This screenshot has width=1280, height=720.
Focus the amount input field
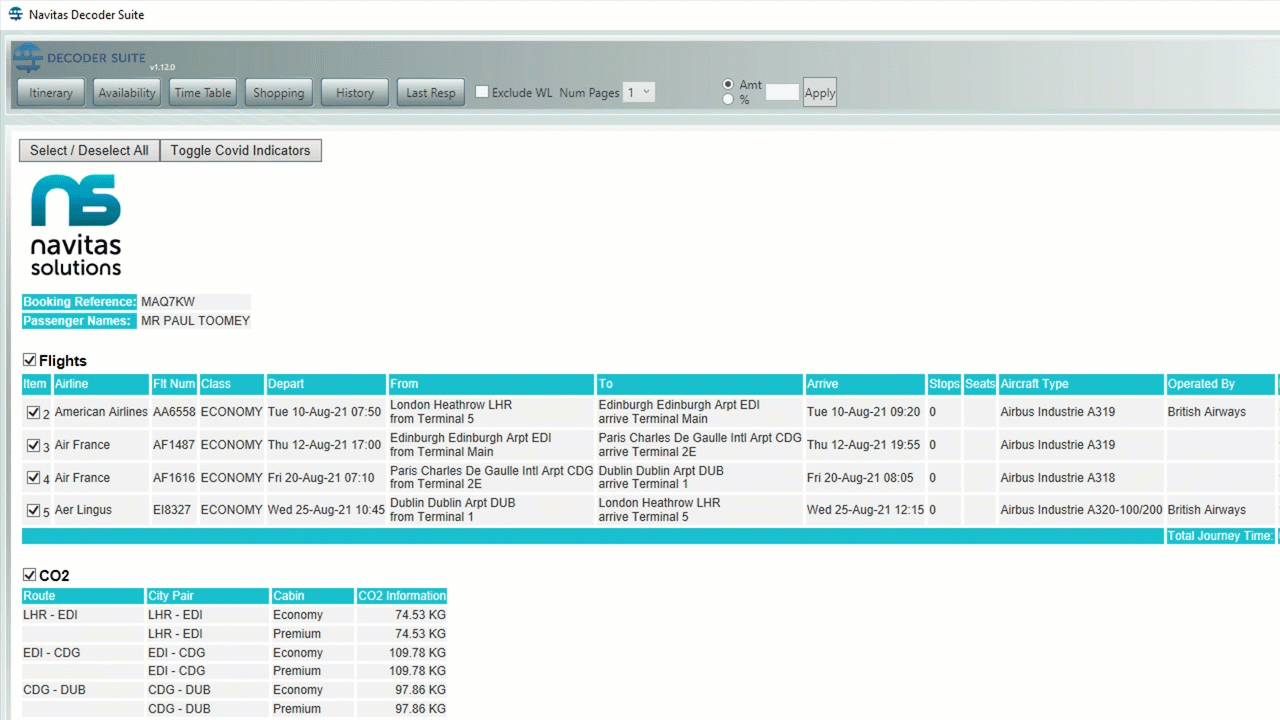click(782, 92)
